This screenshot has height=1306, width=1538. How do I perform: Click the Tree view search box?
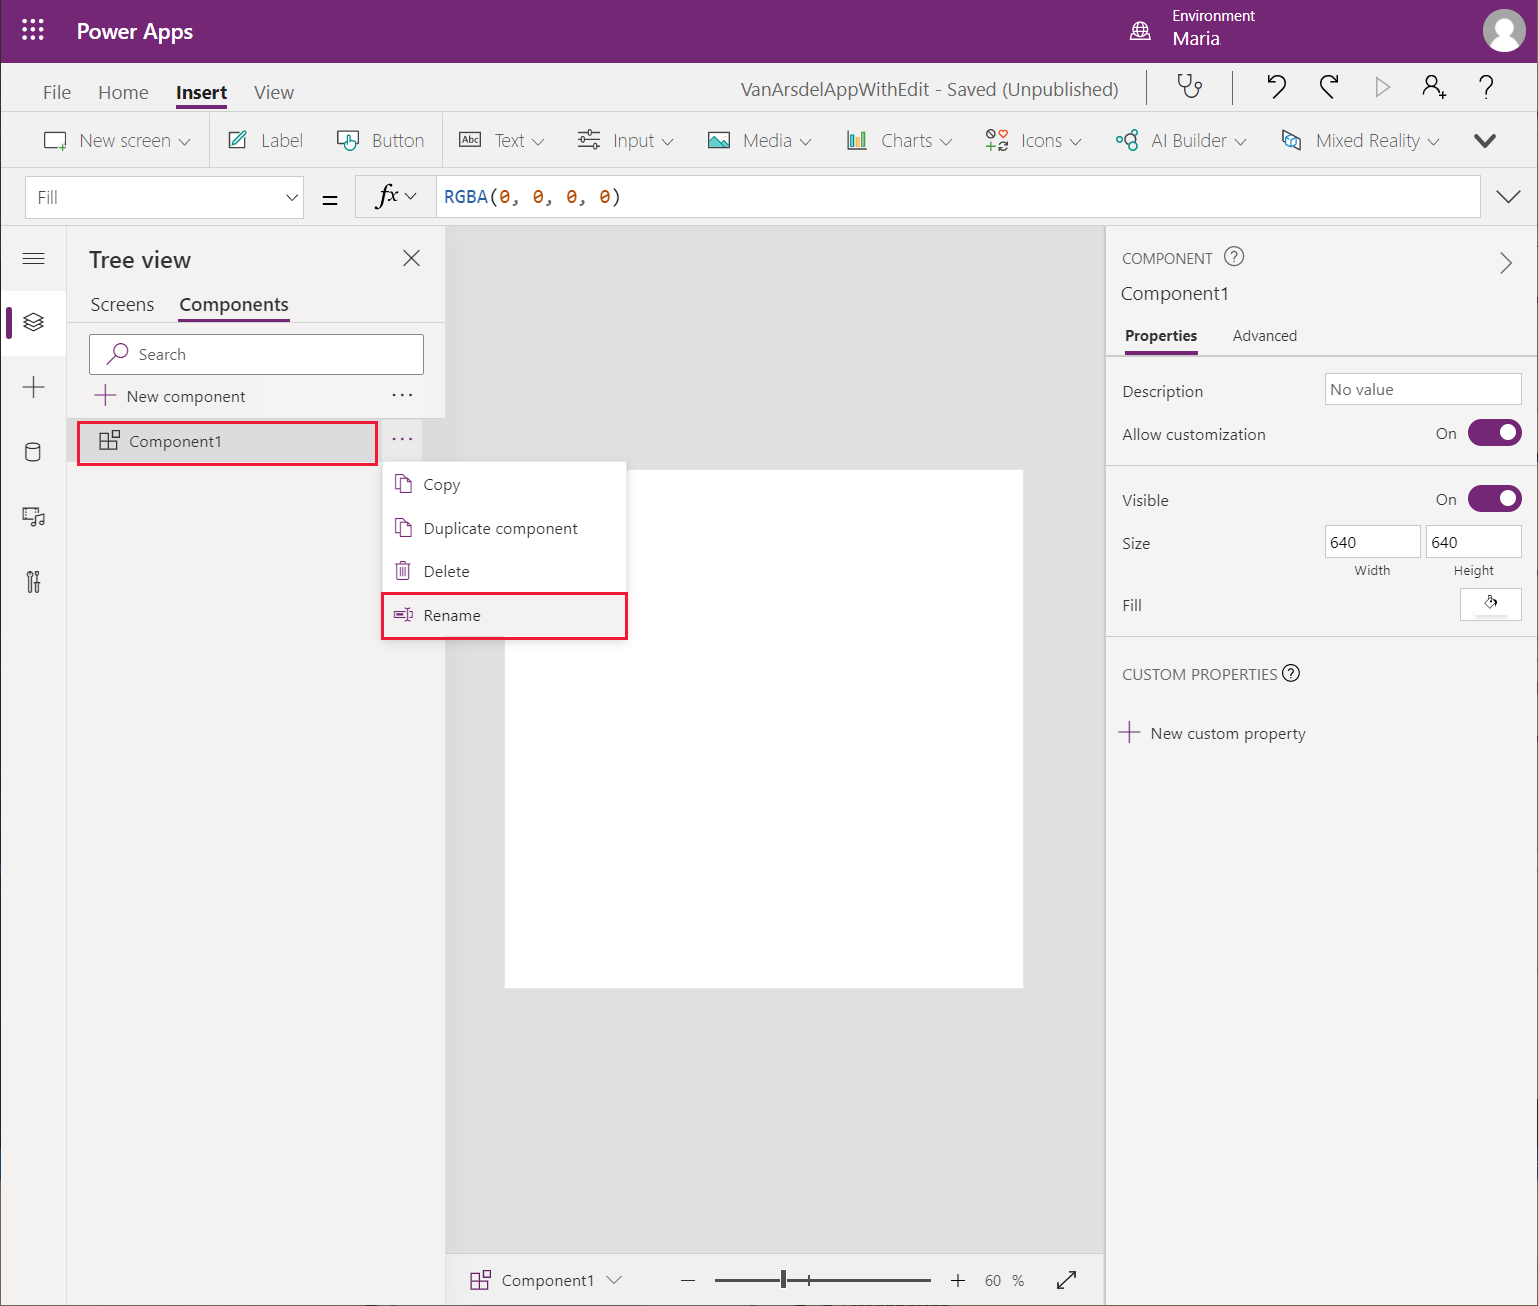pos(256,354)
